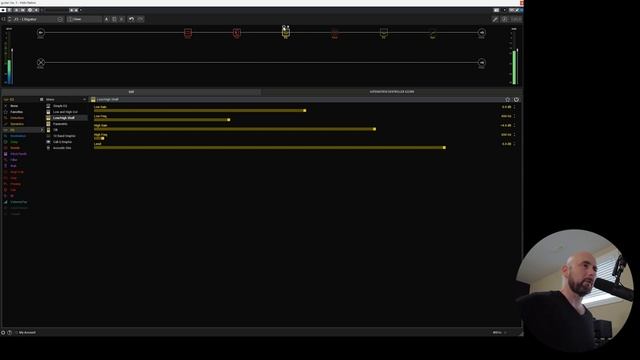Open the pencil edit tool top right
This screenshot has width=640, height=360.
click(x=495, y=19)
